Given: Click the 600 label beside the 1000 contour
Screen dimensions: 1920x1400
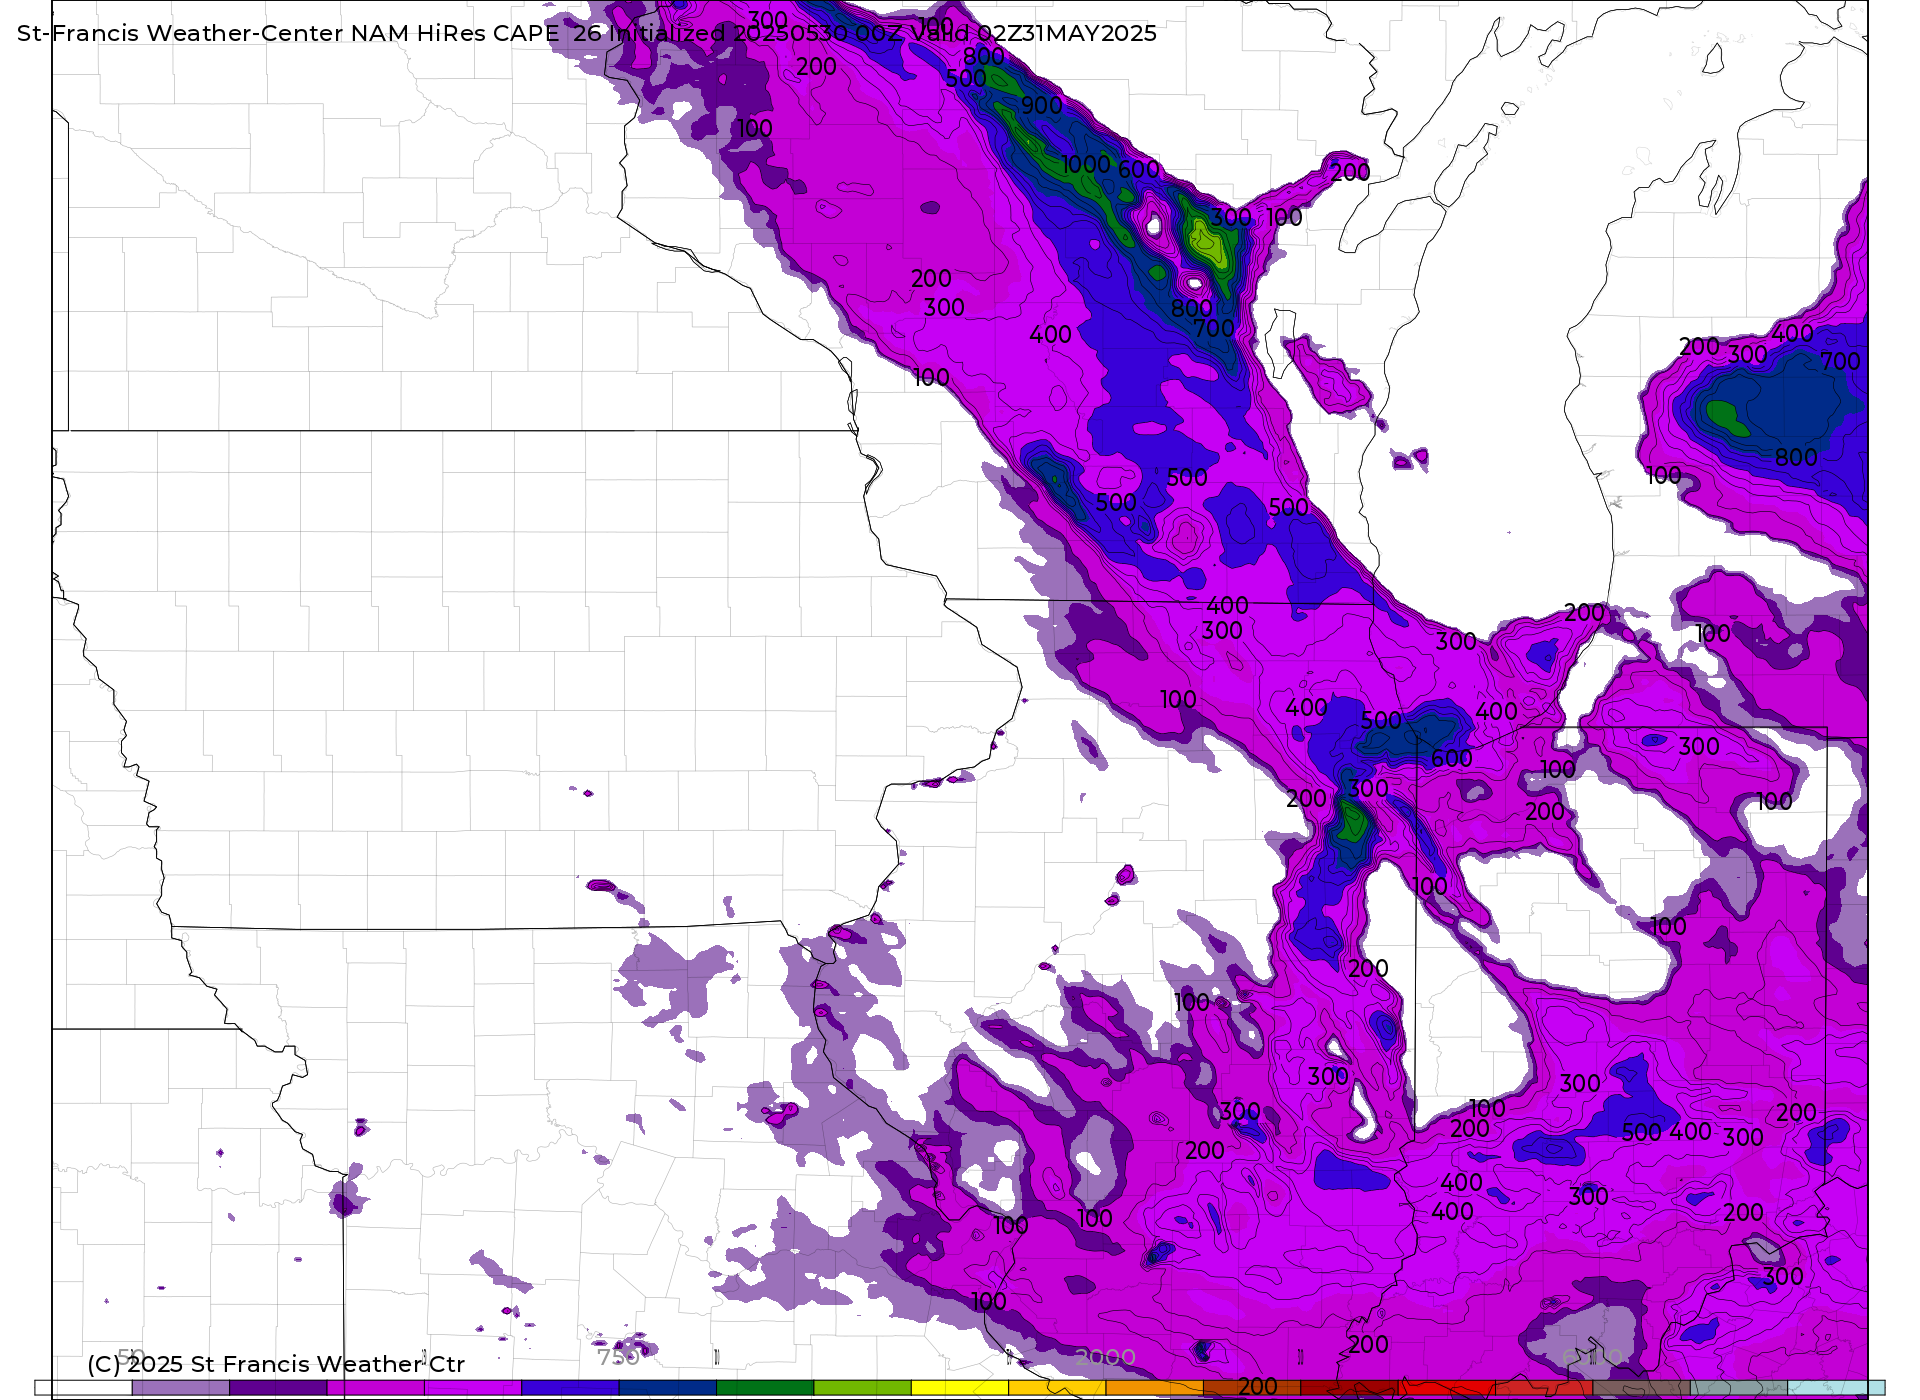Looking at the screenshot, I should [1138, 169].
